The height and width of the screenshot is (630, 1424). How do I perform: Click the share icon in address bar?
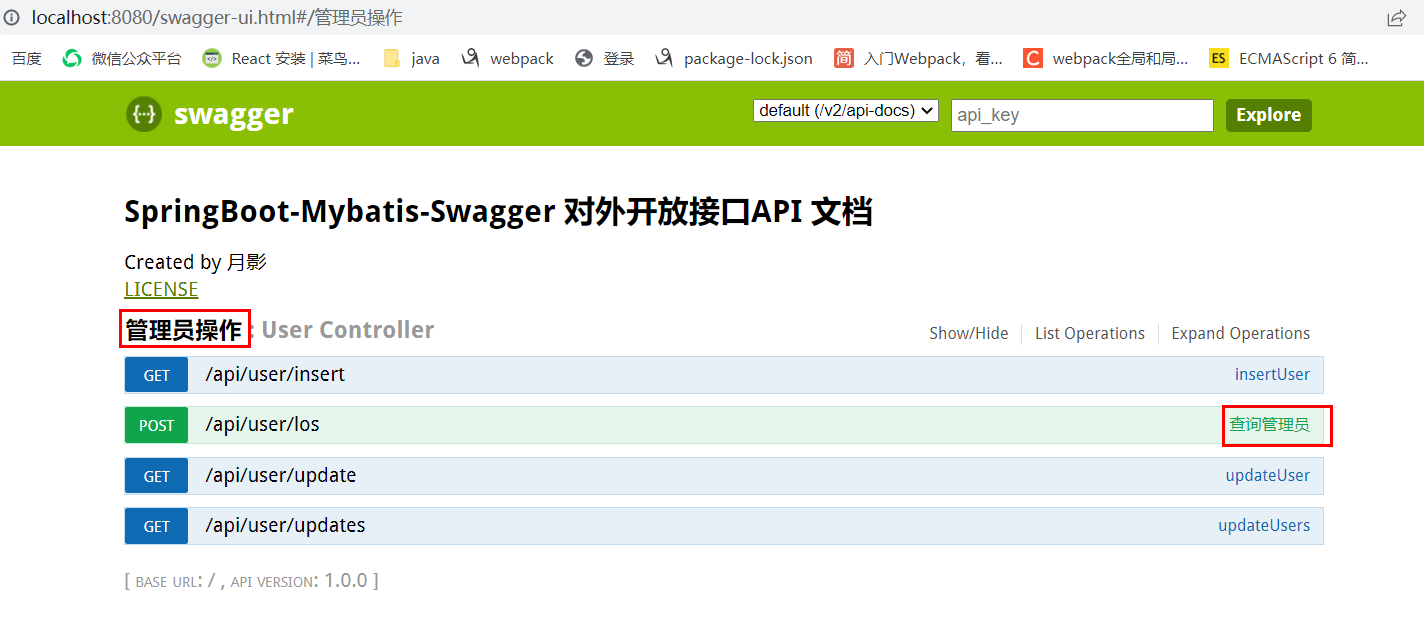(x=1396, y=18)
